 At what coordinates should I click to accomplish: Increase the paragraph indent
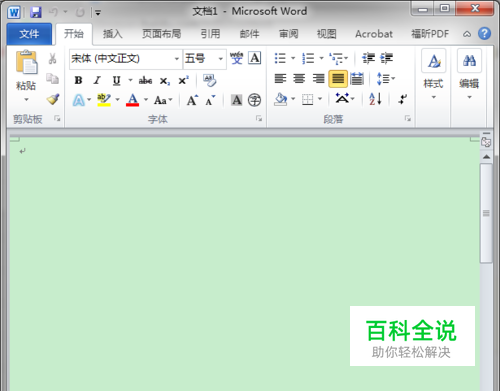click(x=387, y=58)
